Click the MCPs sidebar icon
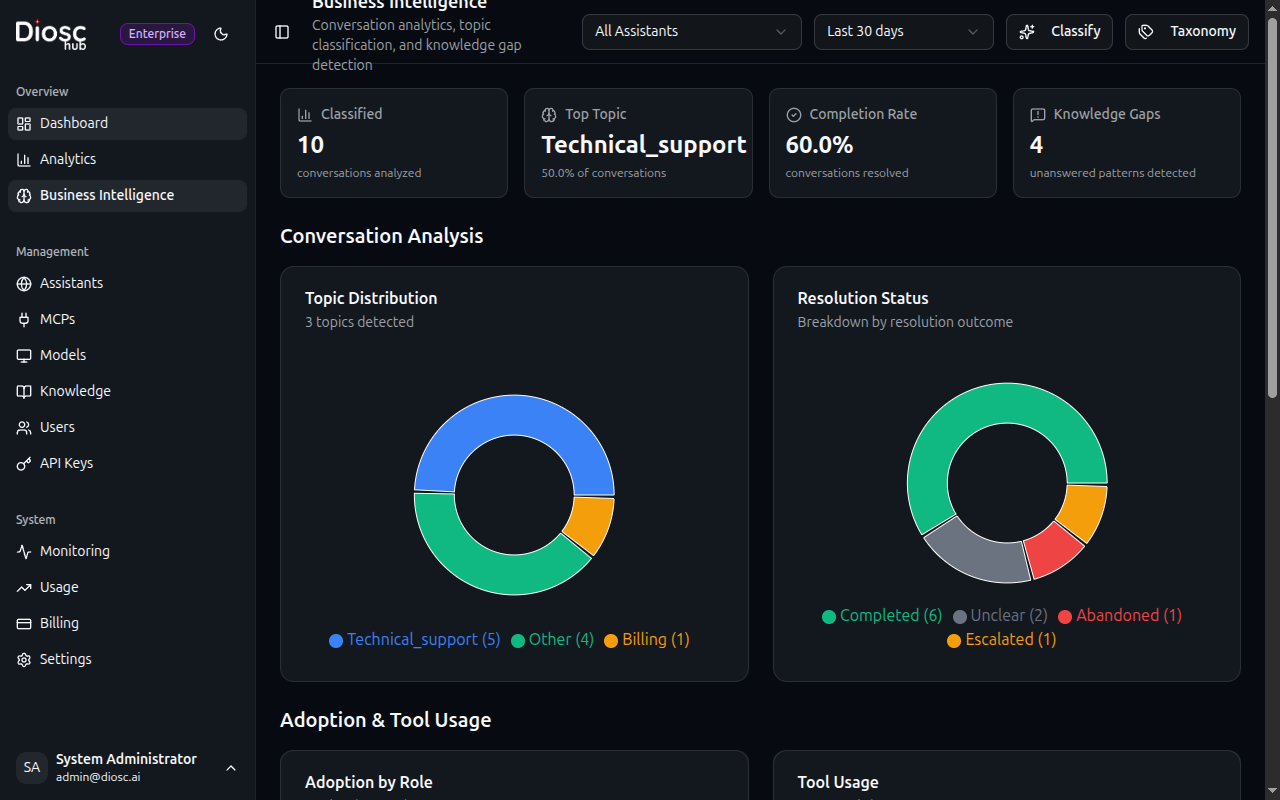The image size is (1280, 800). [23, 319]
